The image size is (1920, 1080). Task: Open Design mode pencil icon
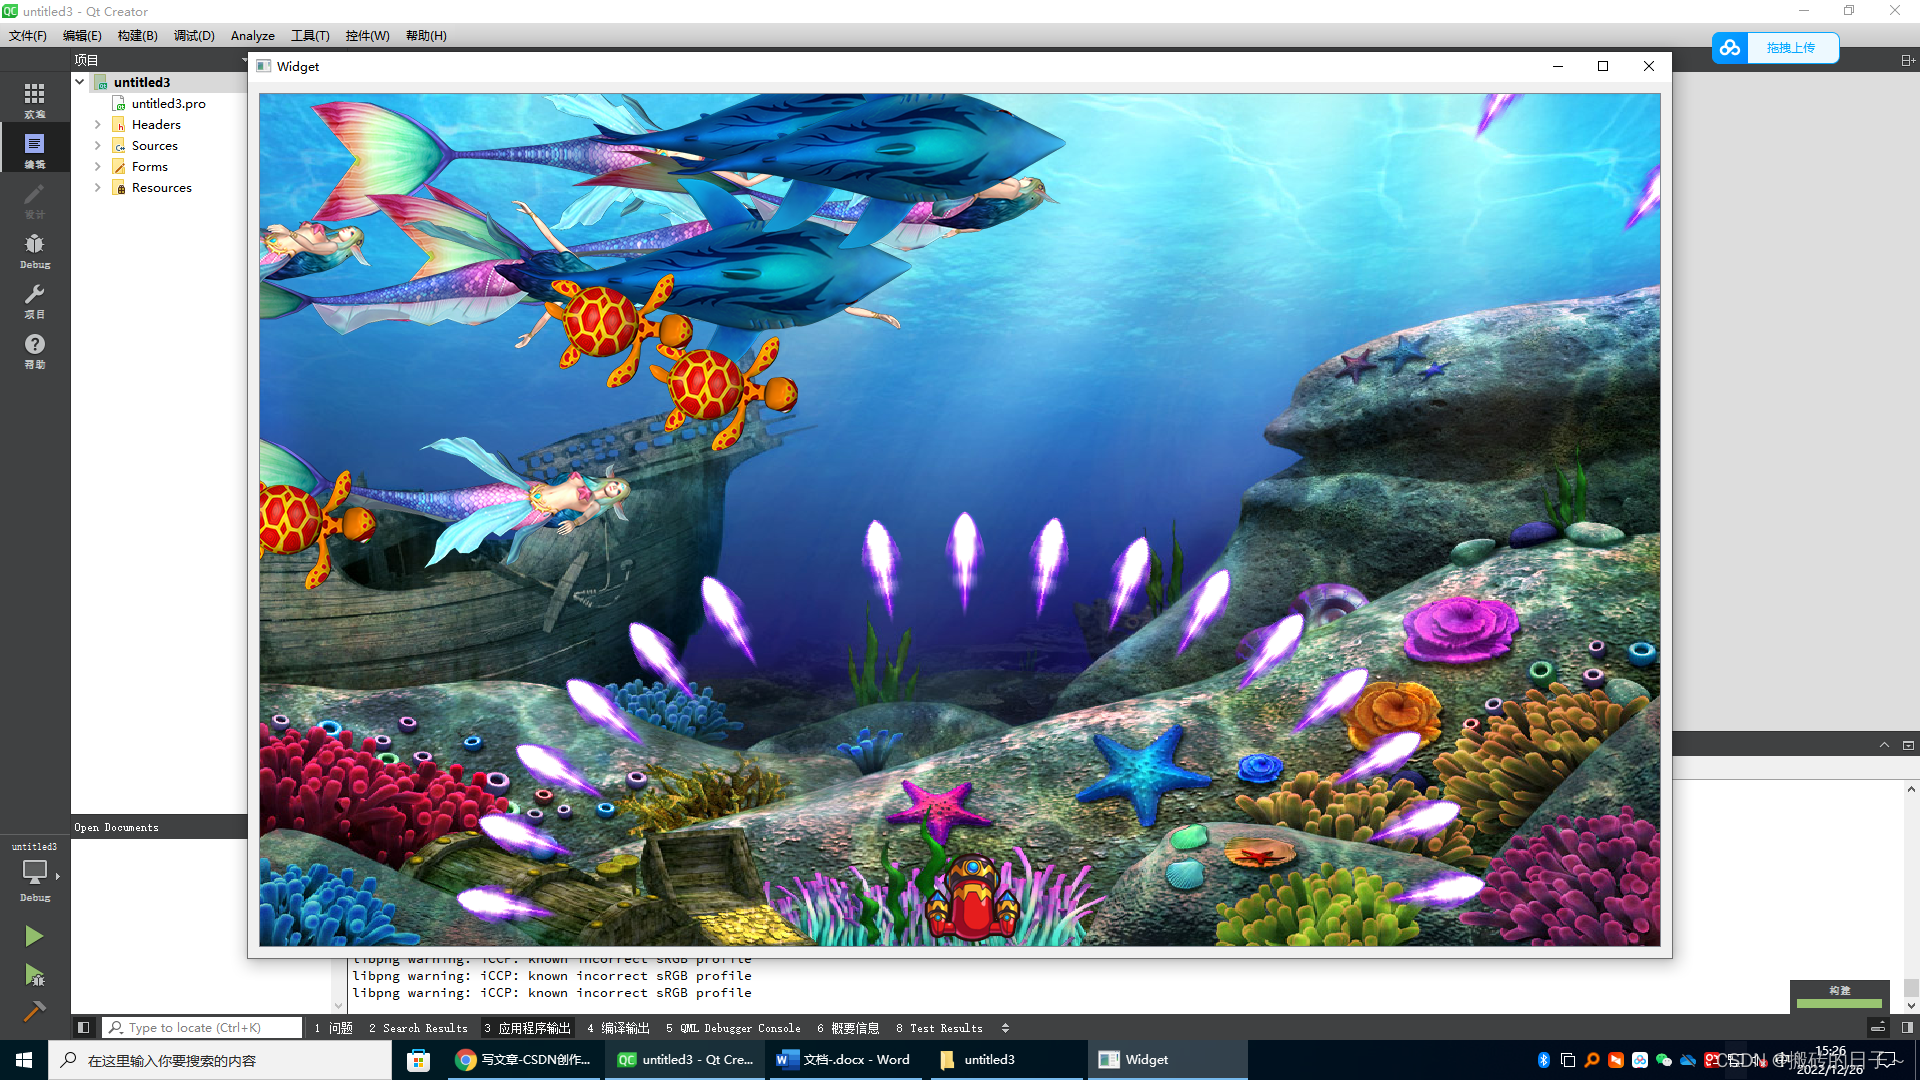point(35,200)
